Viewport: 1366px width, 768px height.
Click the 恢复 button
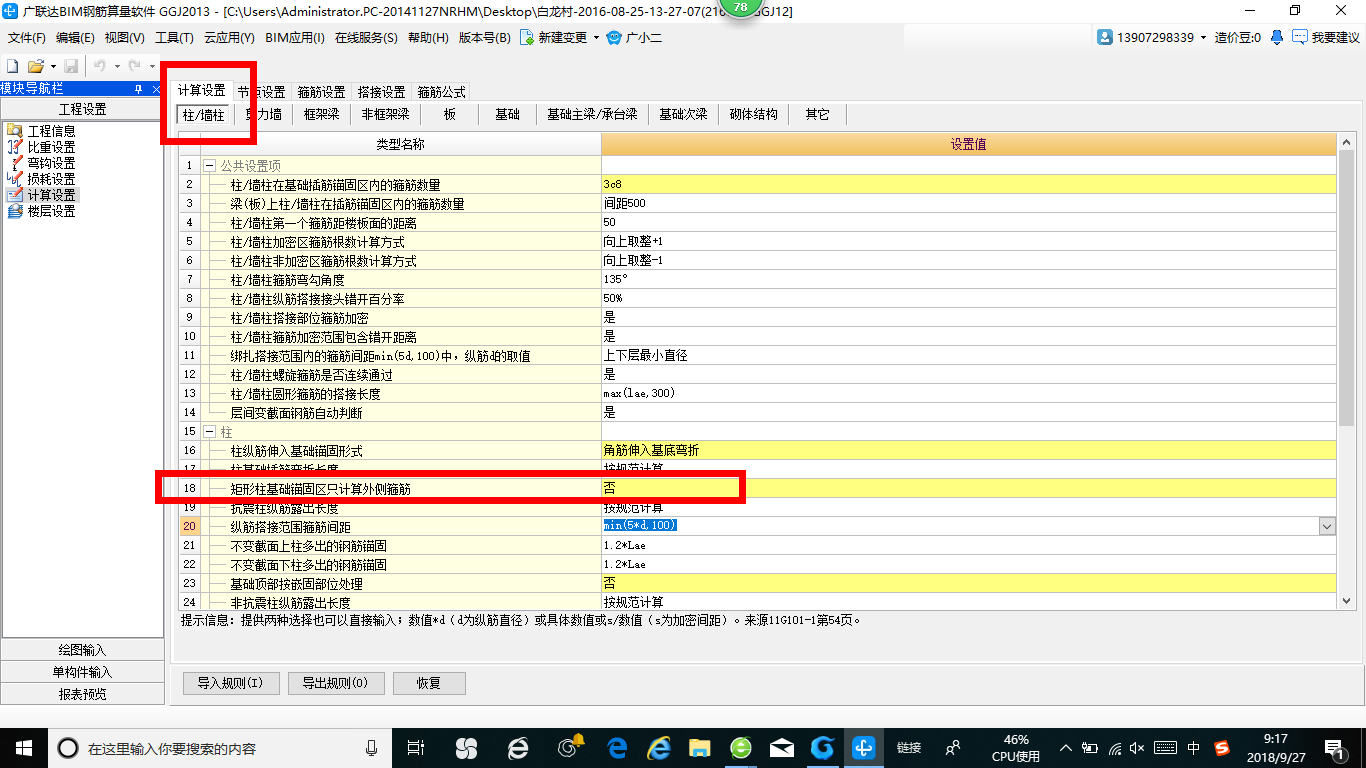point(429,684)
